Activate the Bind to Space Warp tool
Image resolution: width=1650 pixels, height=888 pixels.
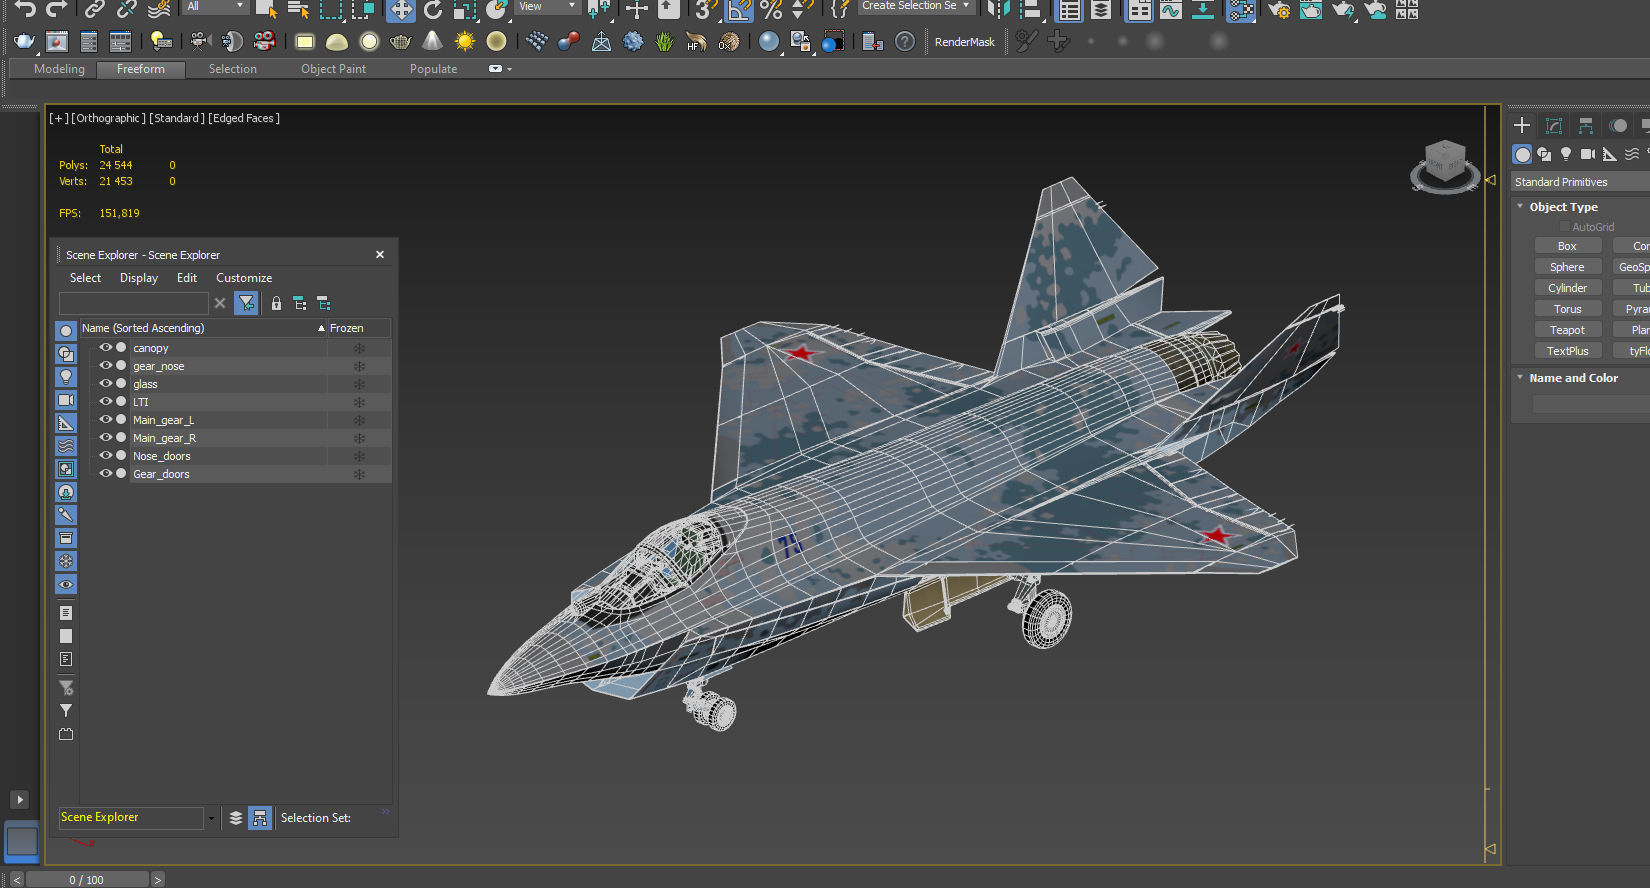159,9
